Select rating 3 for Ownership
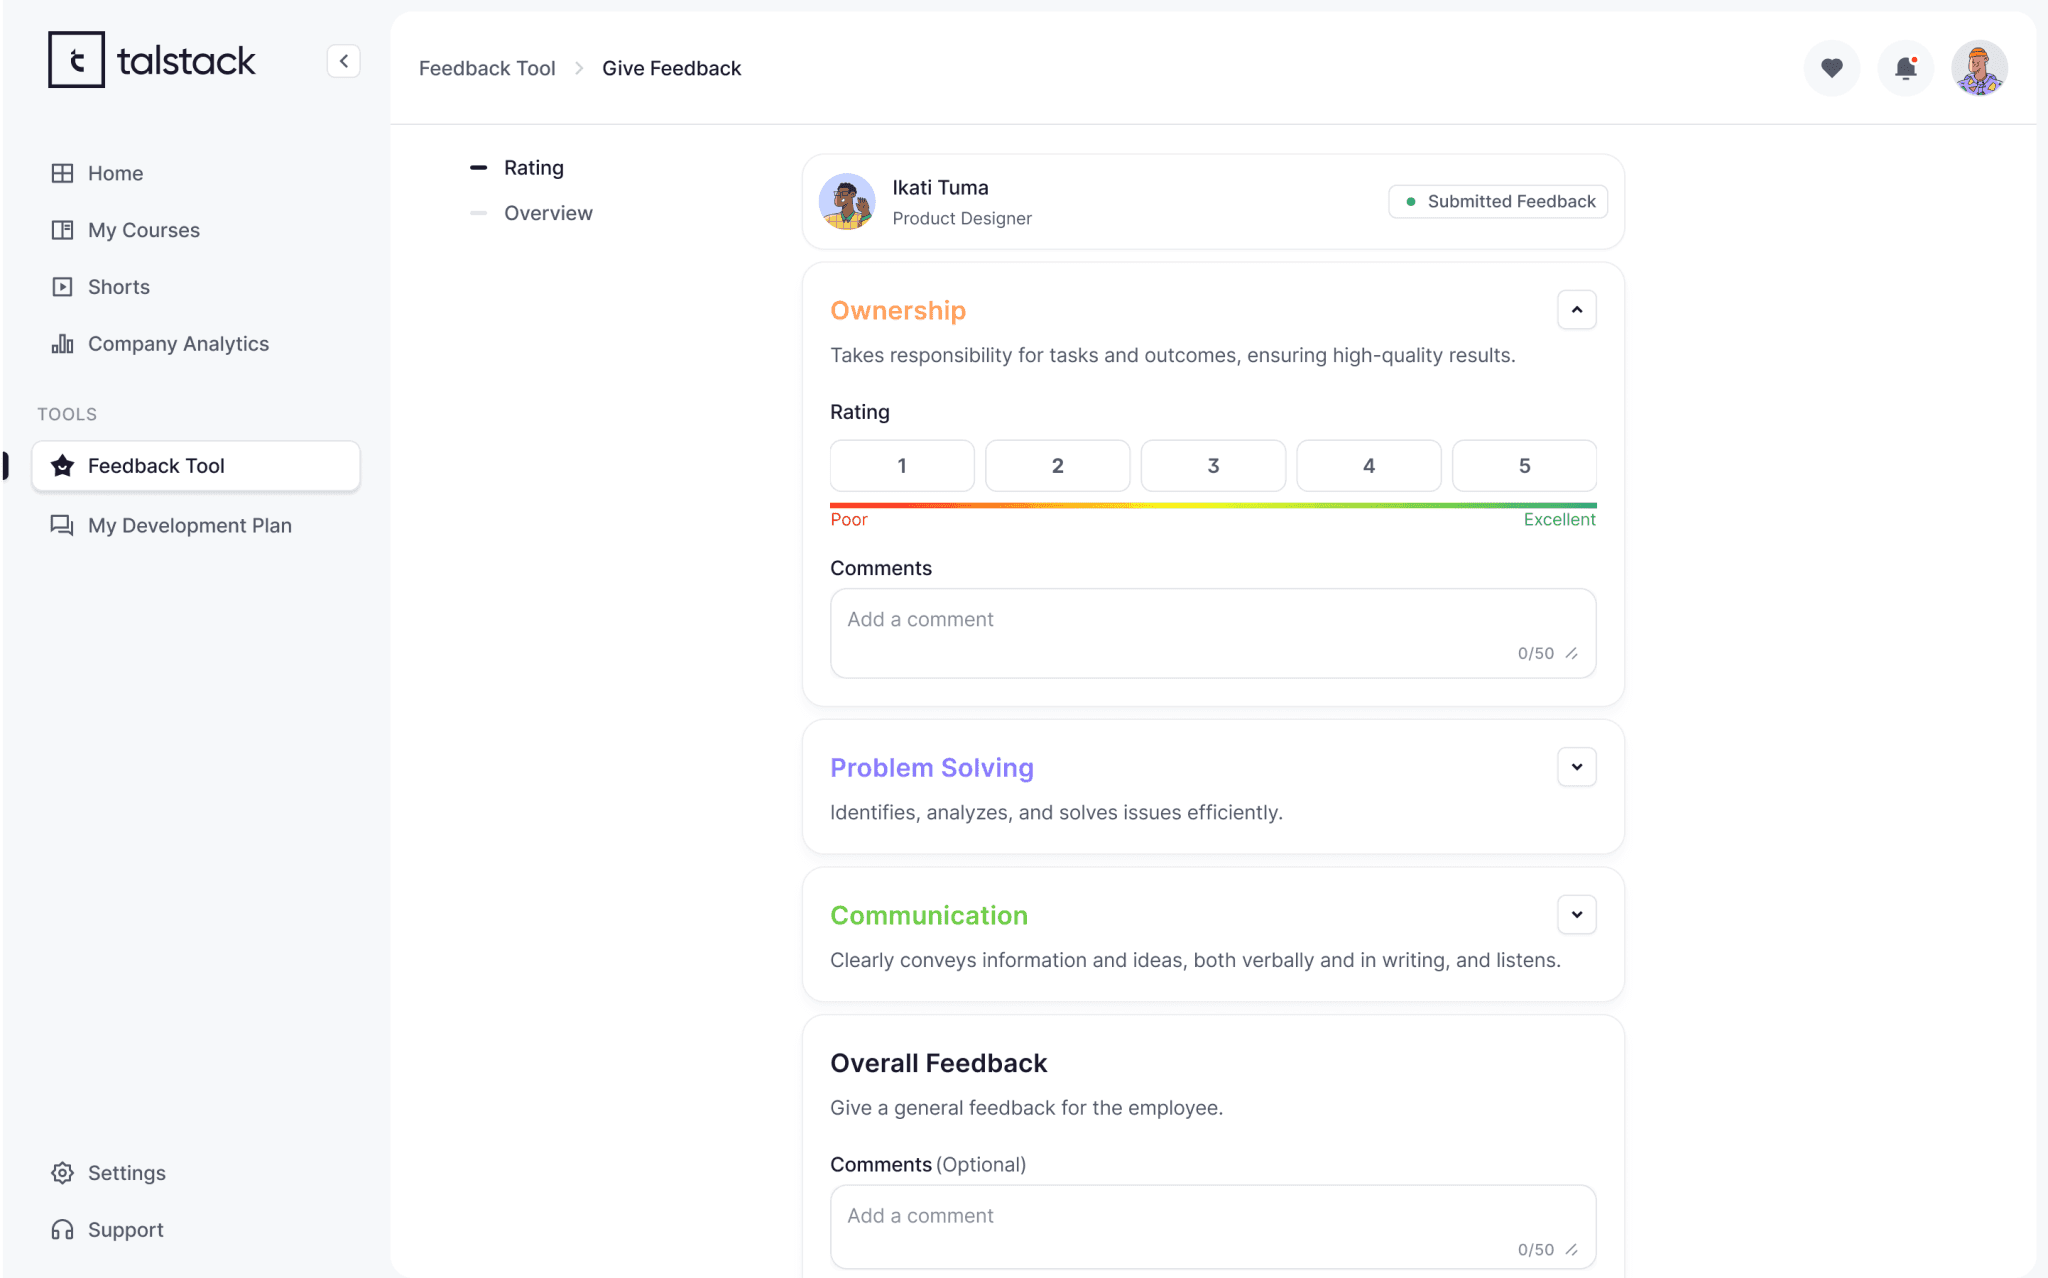This screenshot has height=1278, width=2048. (1213, 466)
